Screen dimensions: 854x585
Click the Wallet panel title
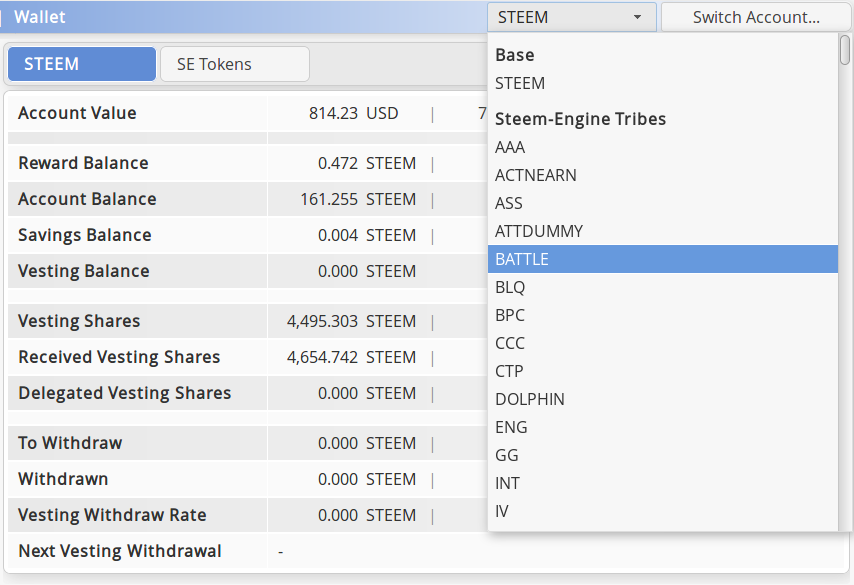(x=40, y=17)
